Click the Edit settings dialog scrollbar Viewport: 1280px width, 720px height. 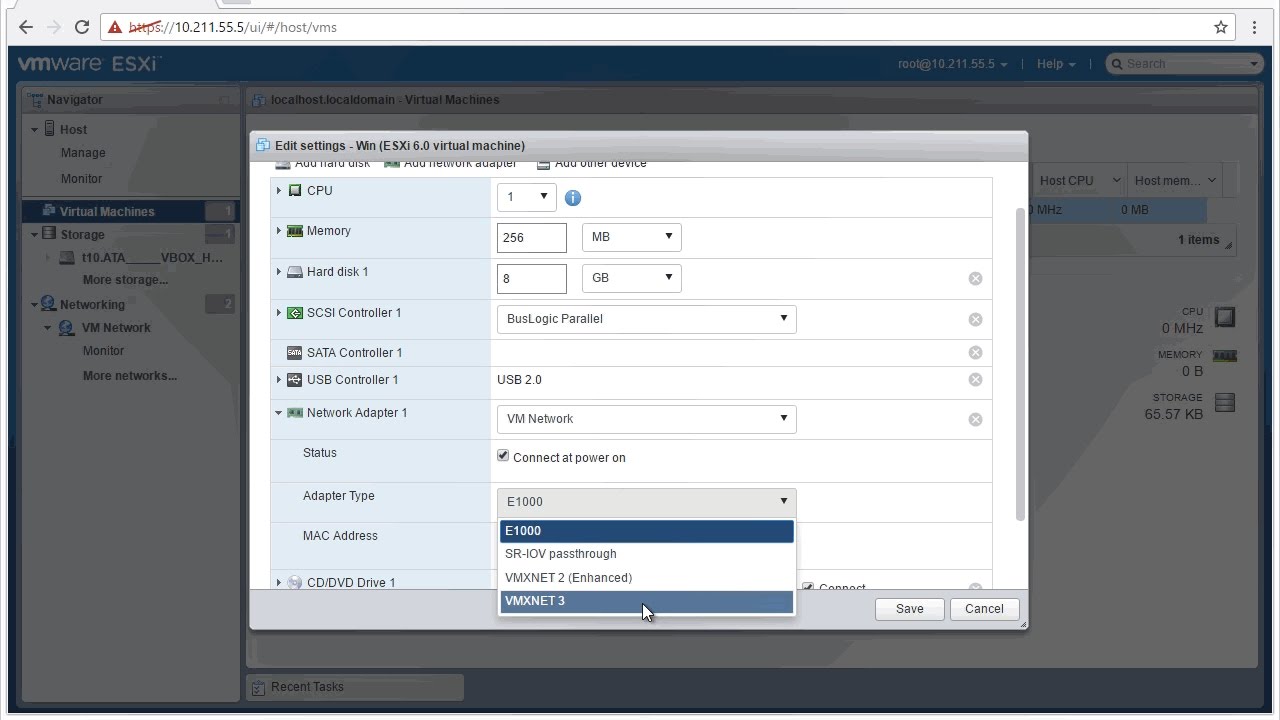point(1020,365)
